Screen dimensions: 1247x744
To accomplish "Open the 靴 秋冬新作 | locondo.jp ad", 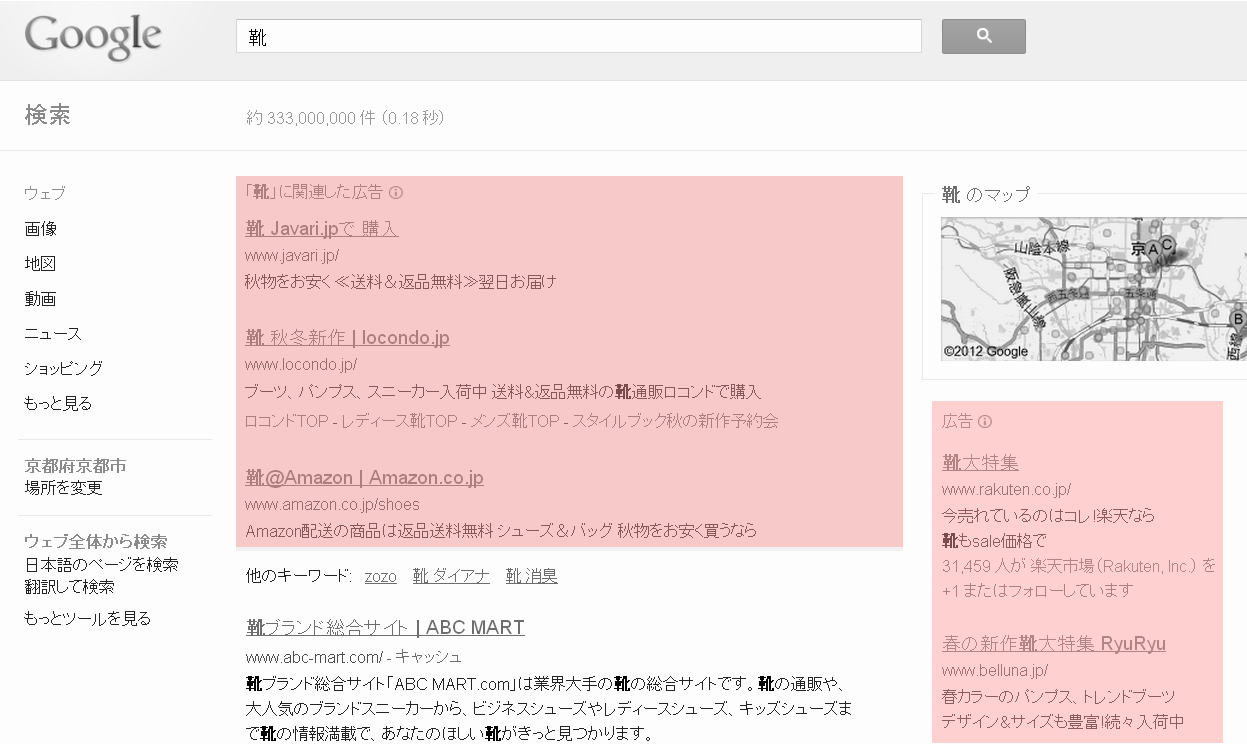I will [347, 338].
